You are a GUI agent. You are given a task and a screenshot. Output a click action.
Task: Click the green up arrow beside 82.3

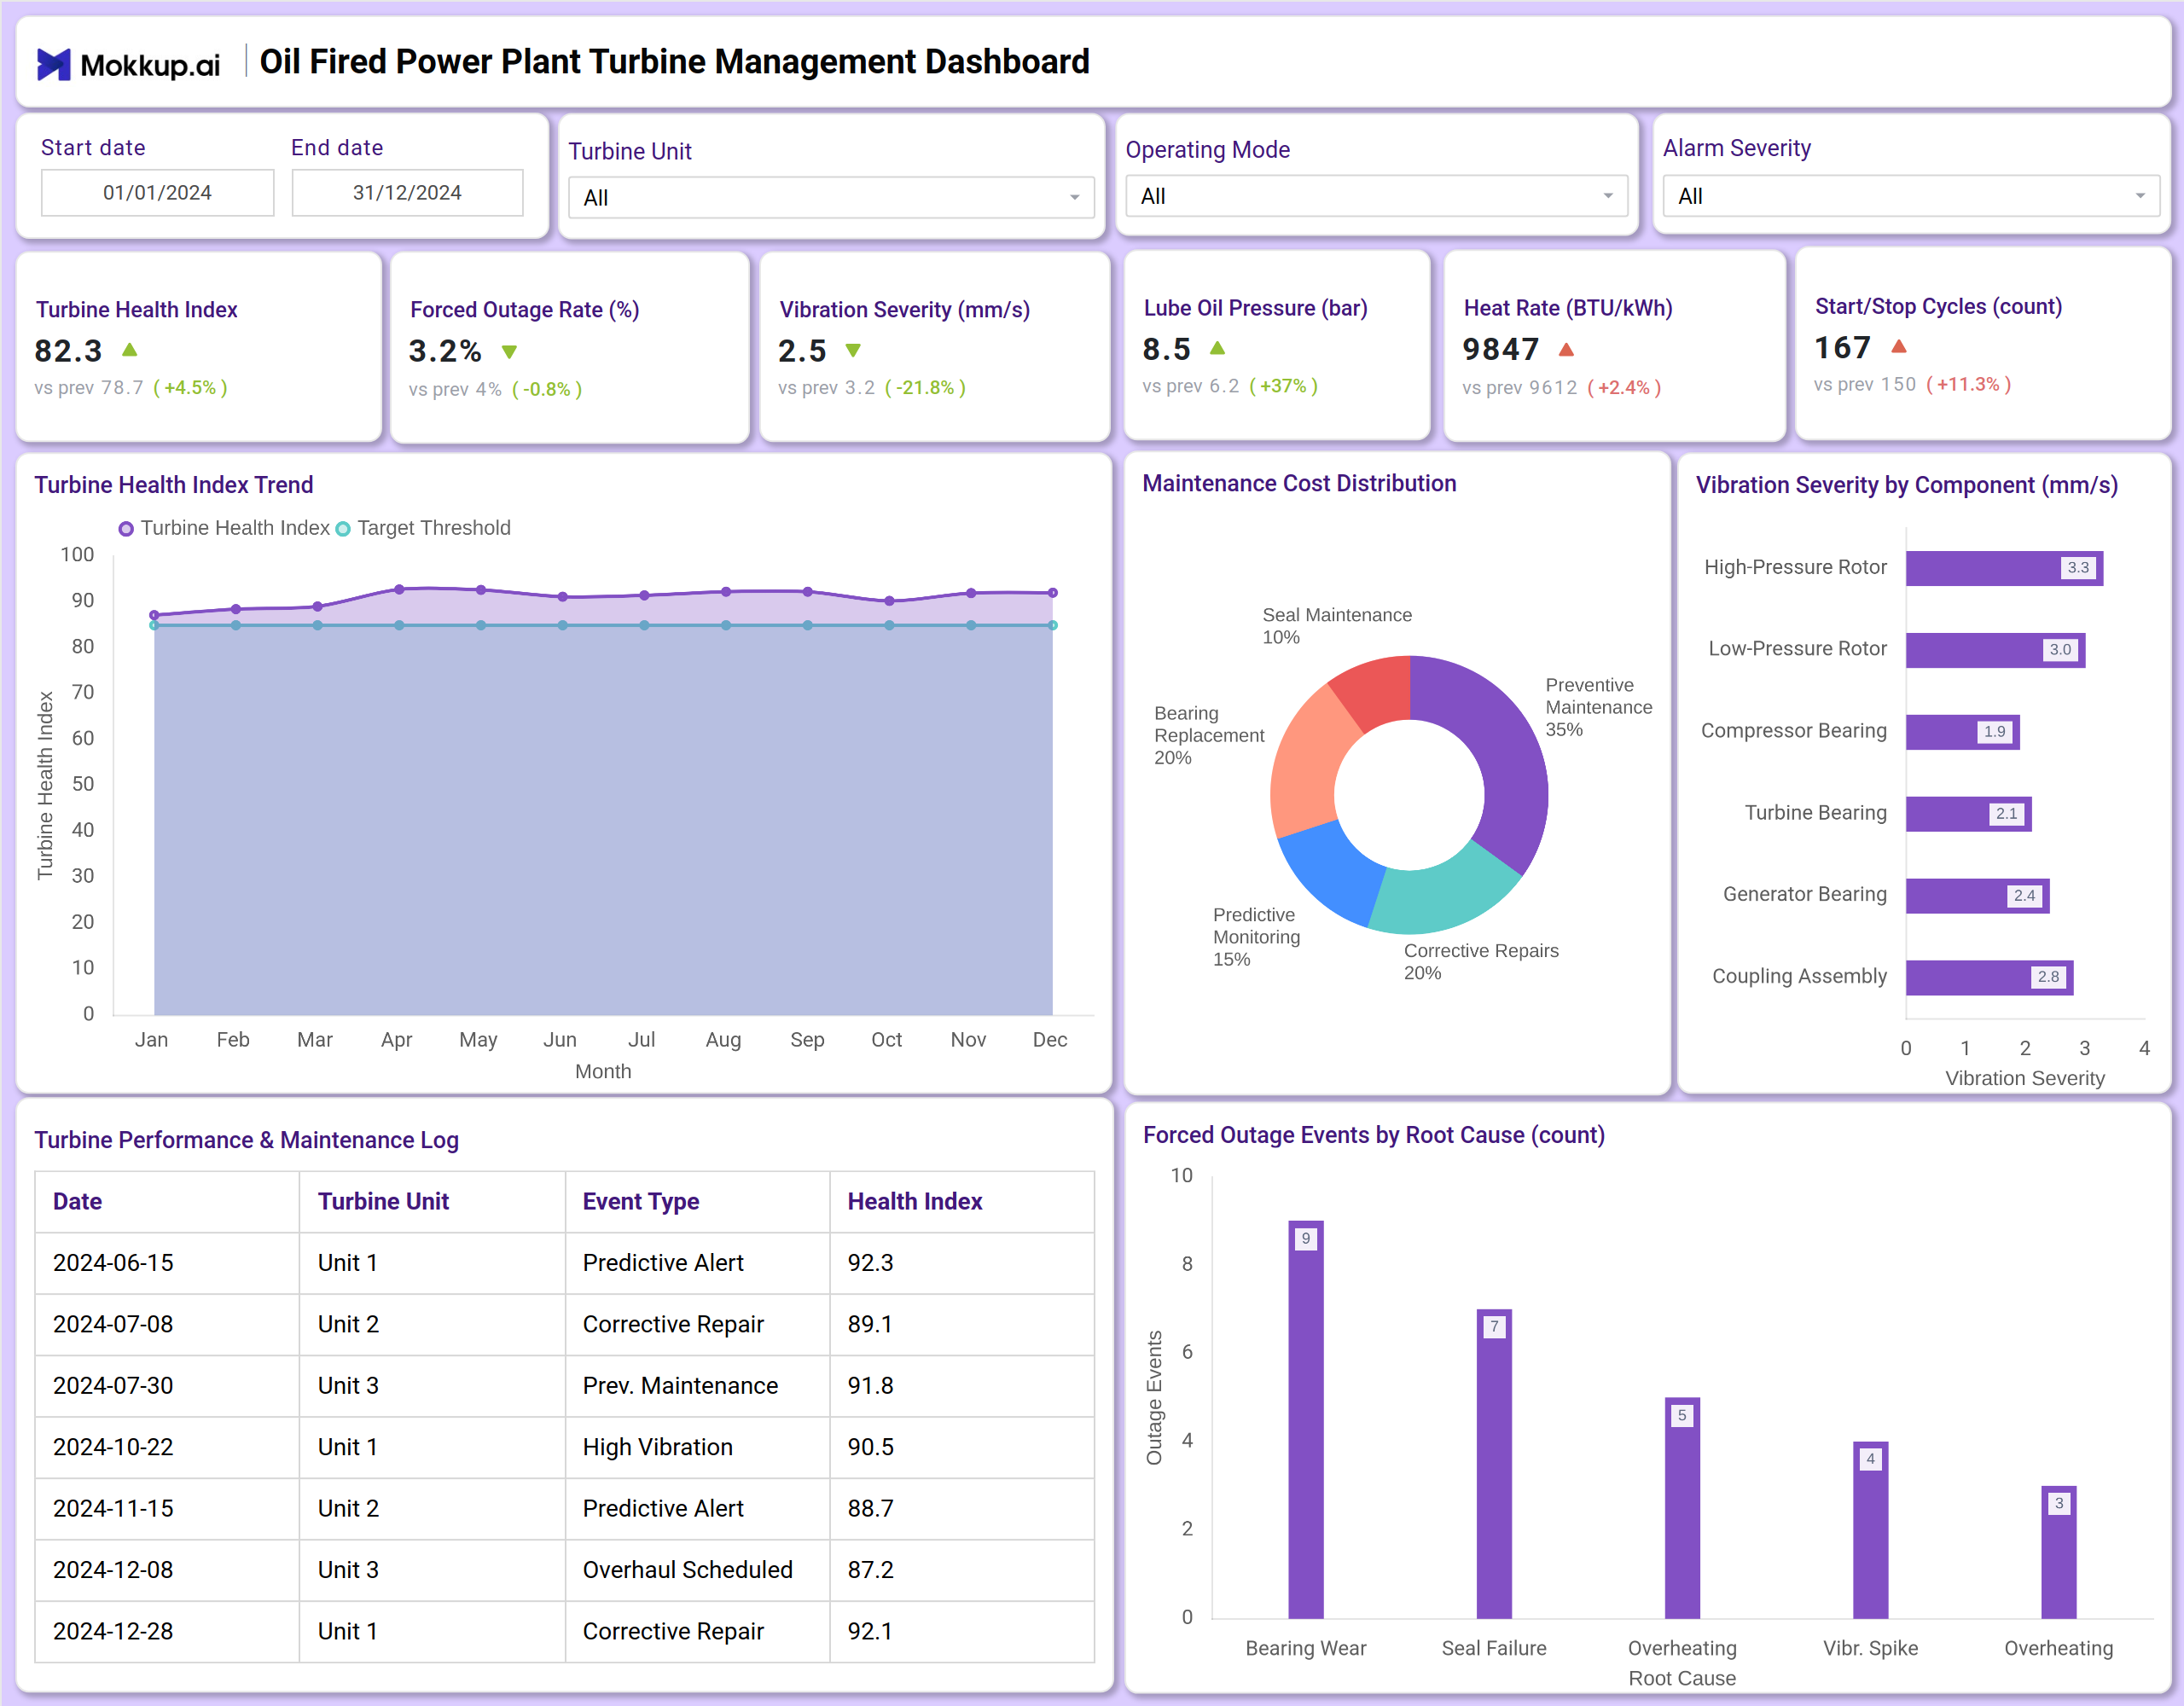(129, 350)
